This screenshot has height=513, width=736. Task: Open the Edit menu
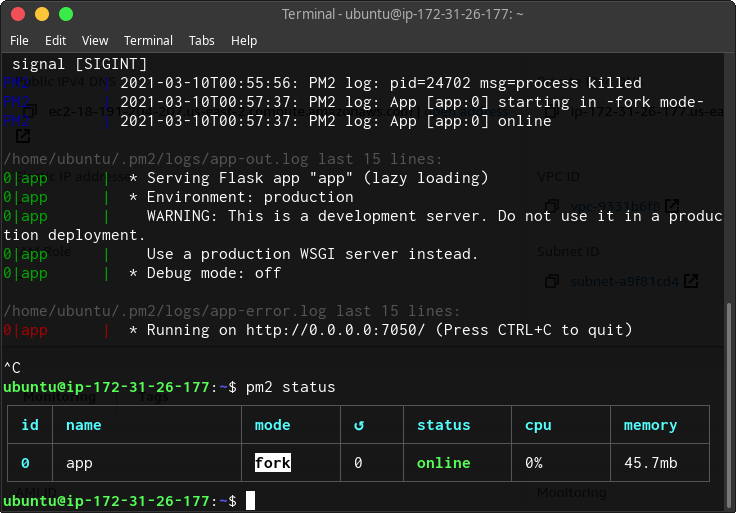tap(55, 41)
